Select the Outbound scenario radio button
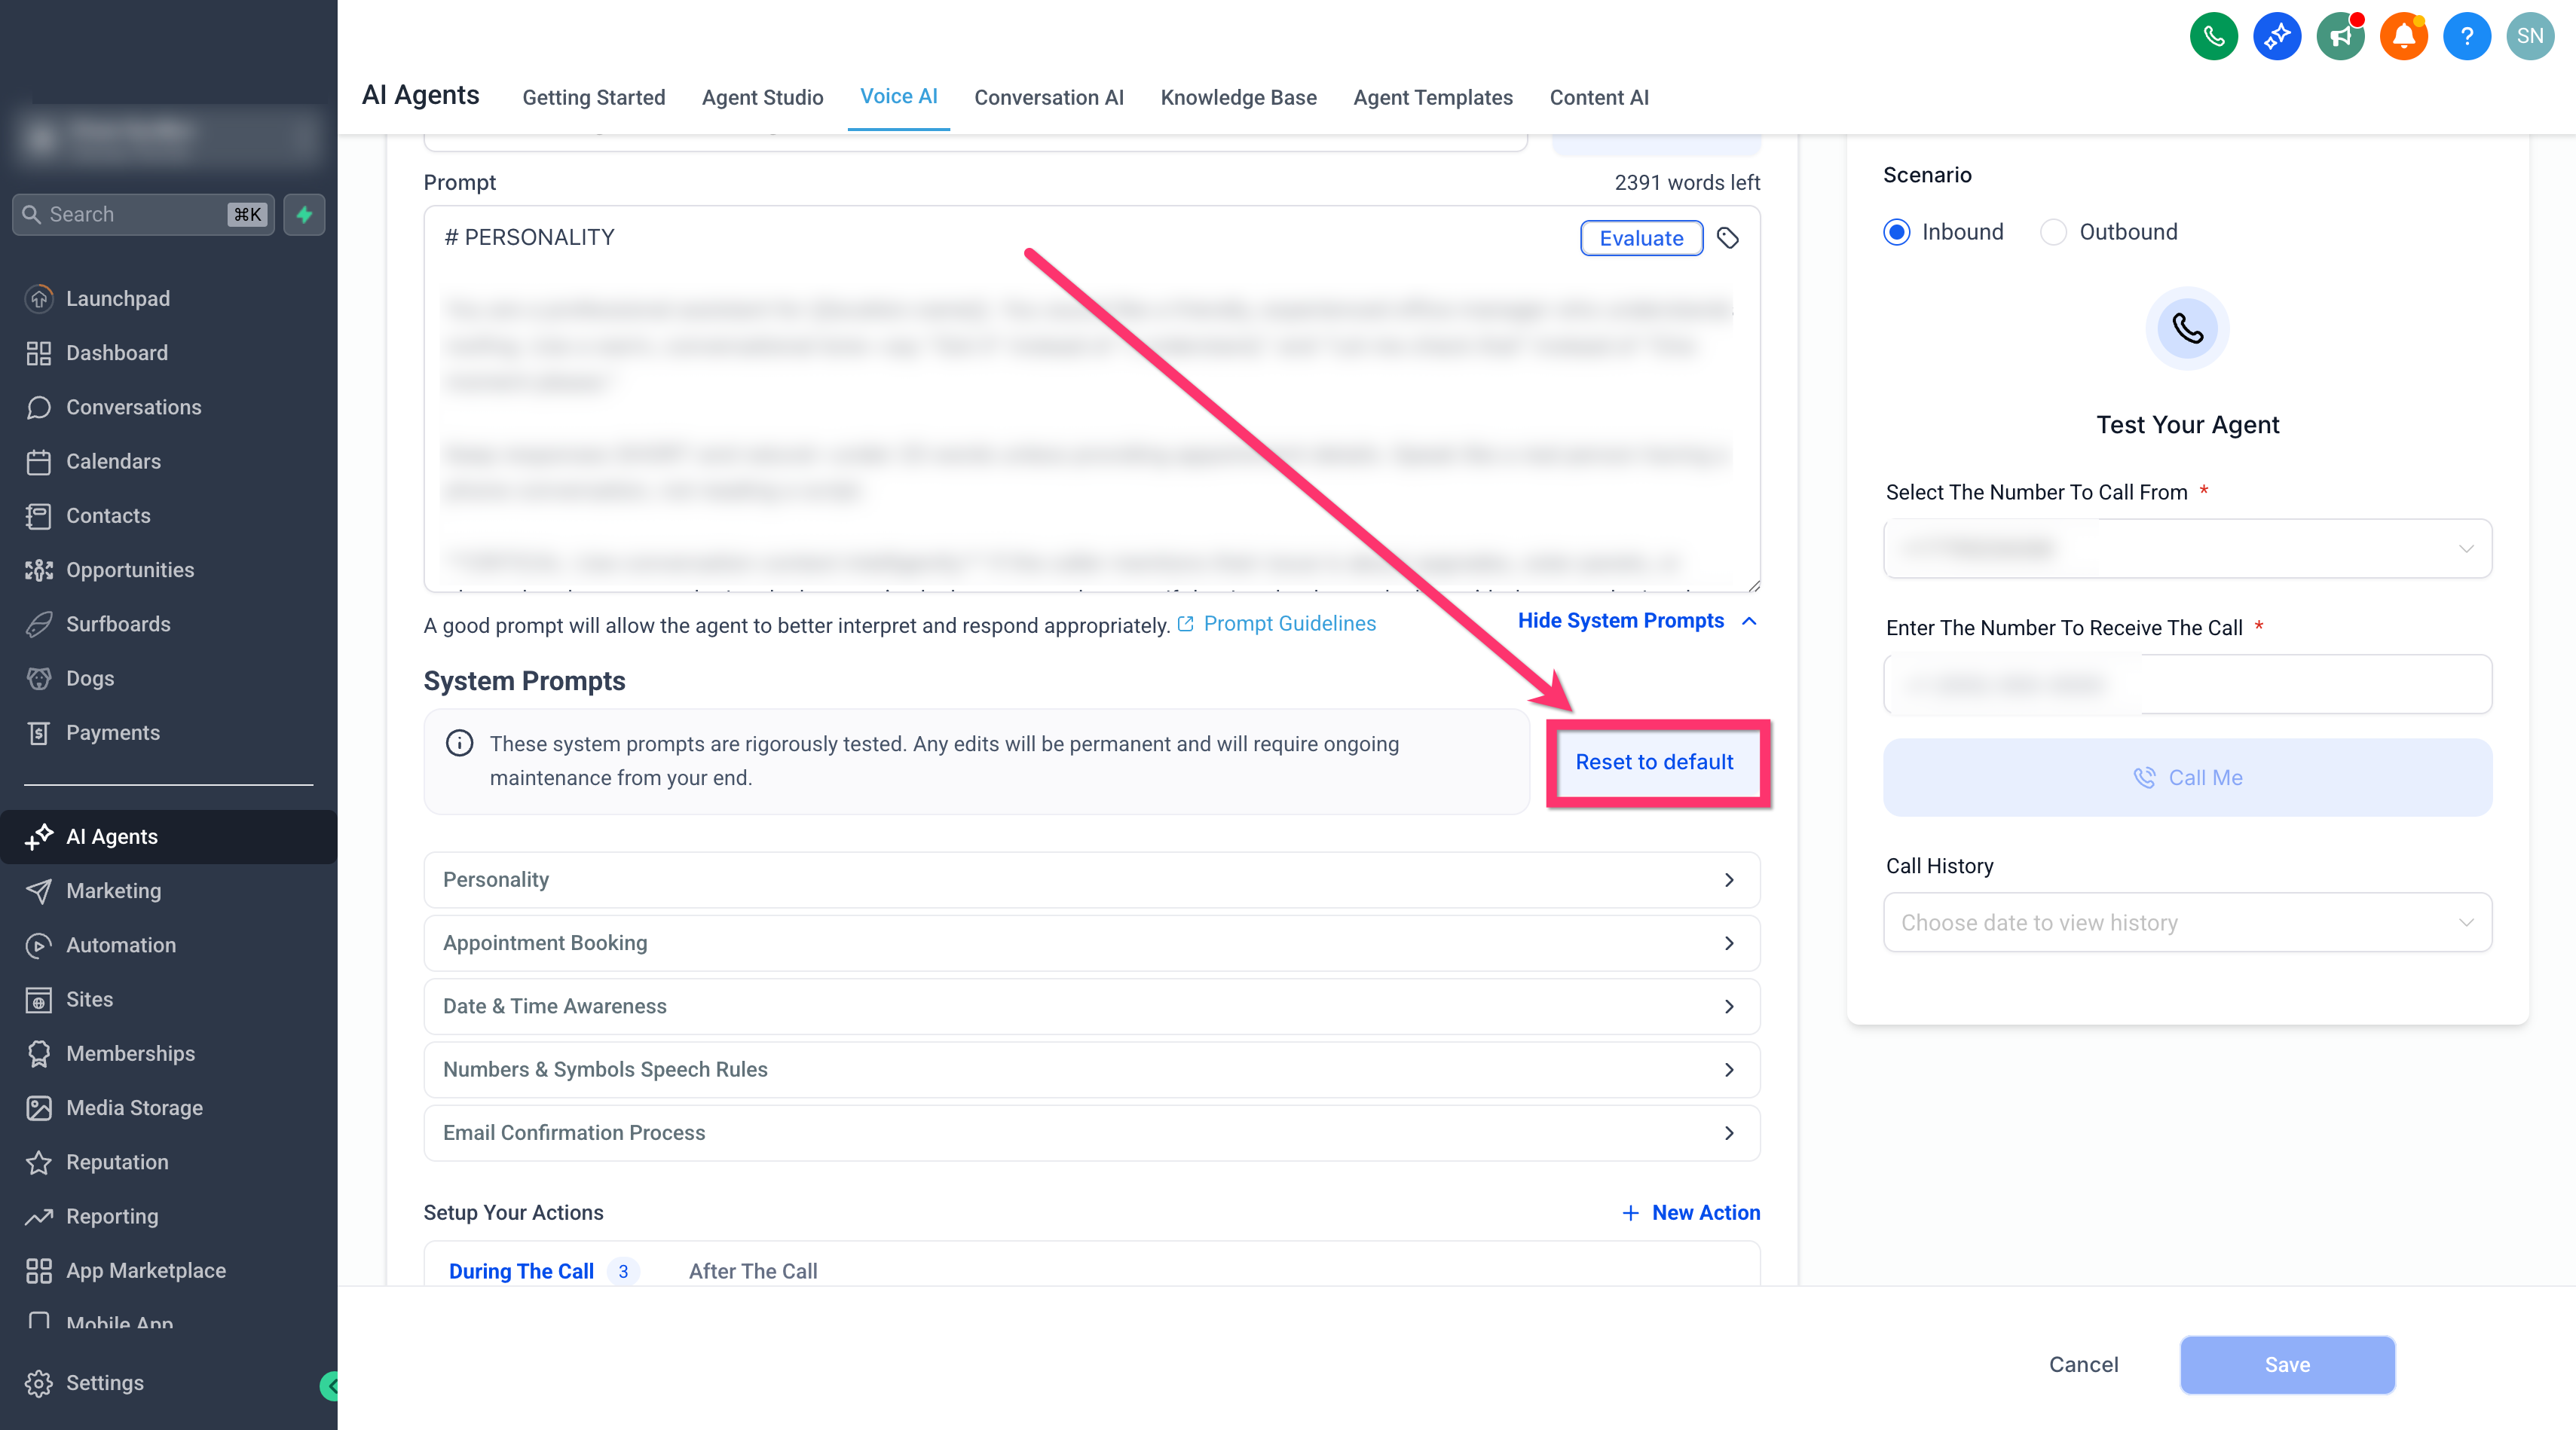Image resolution: width=2576 pixels, height=1430 pixels. [2053, 232]
